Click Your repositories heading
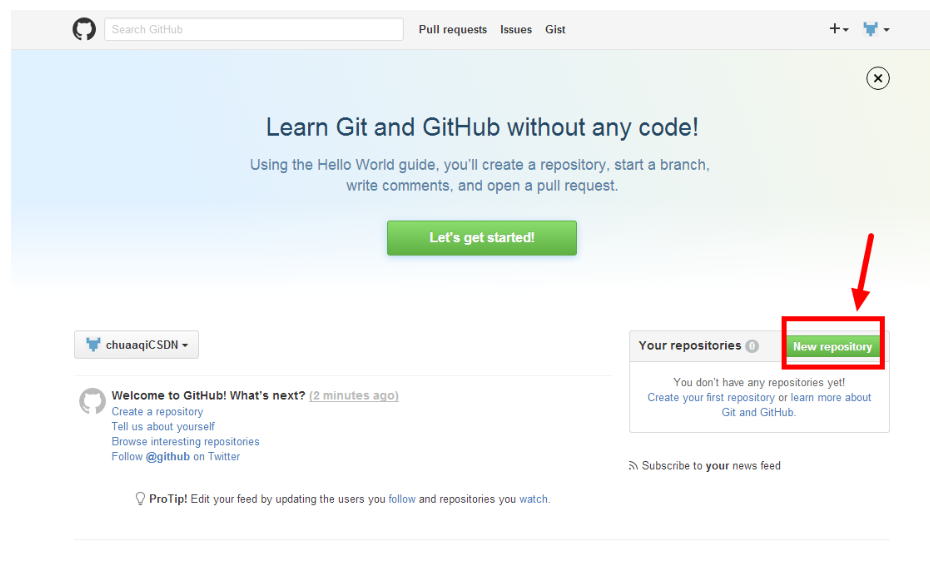This screenshot has width=930, height=568. tap(690, 346)
